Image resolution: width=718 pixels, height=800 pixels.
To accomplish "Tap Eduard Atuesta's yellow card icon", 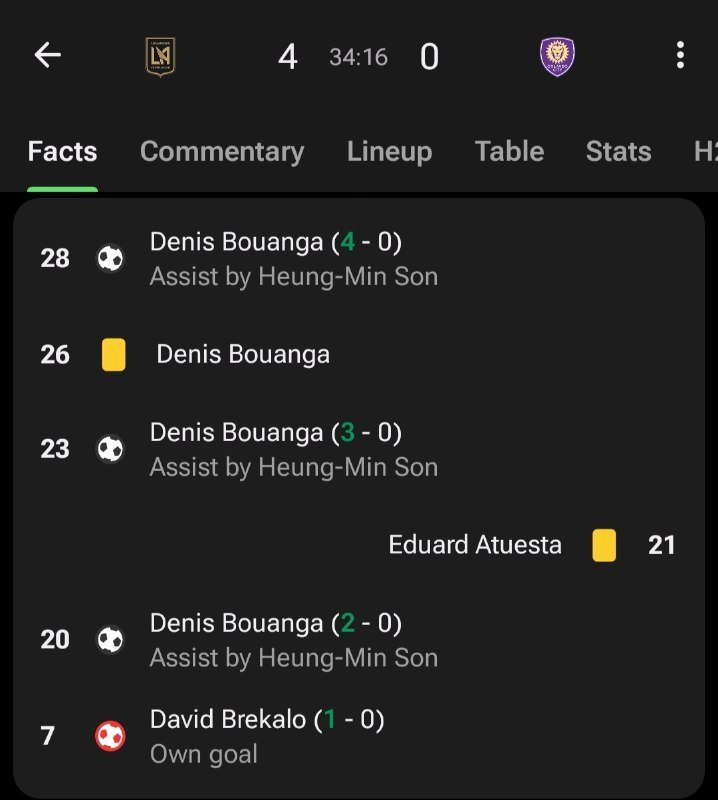I will pos(604,546).
